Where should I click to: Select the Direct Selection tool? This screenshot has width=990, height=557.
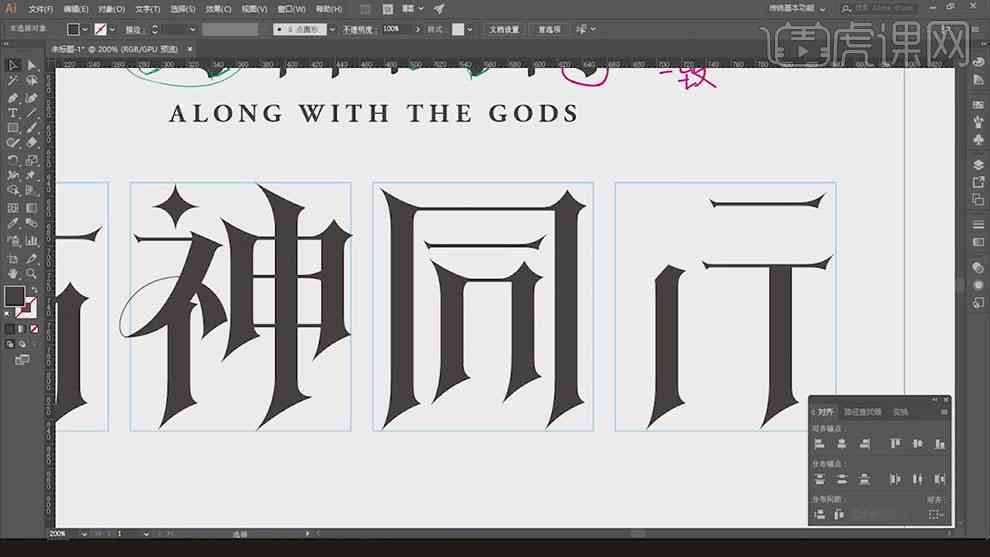pos(32,65)
